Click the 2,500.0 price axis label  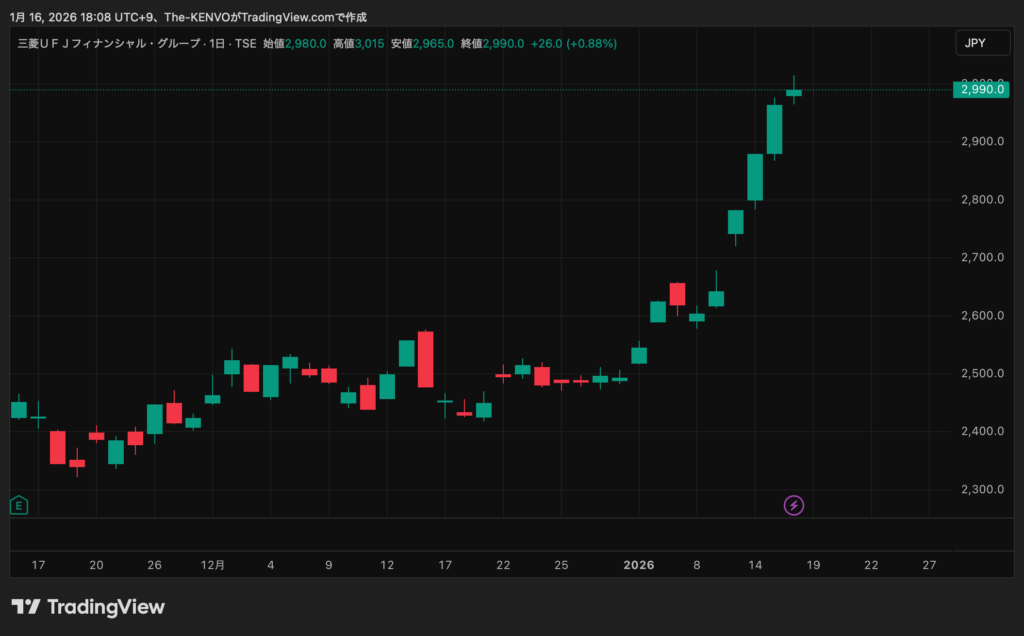click(980, 373)
